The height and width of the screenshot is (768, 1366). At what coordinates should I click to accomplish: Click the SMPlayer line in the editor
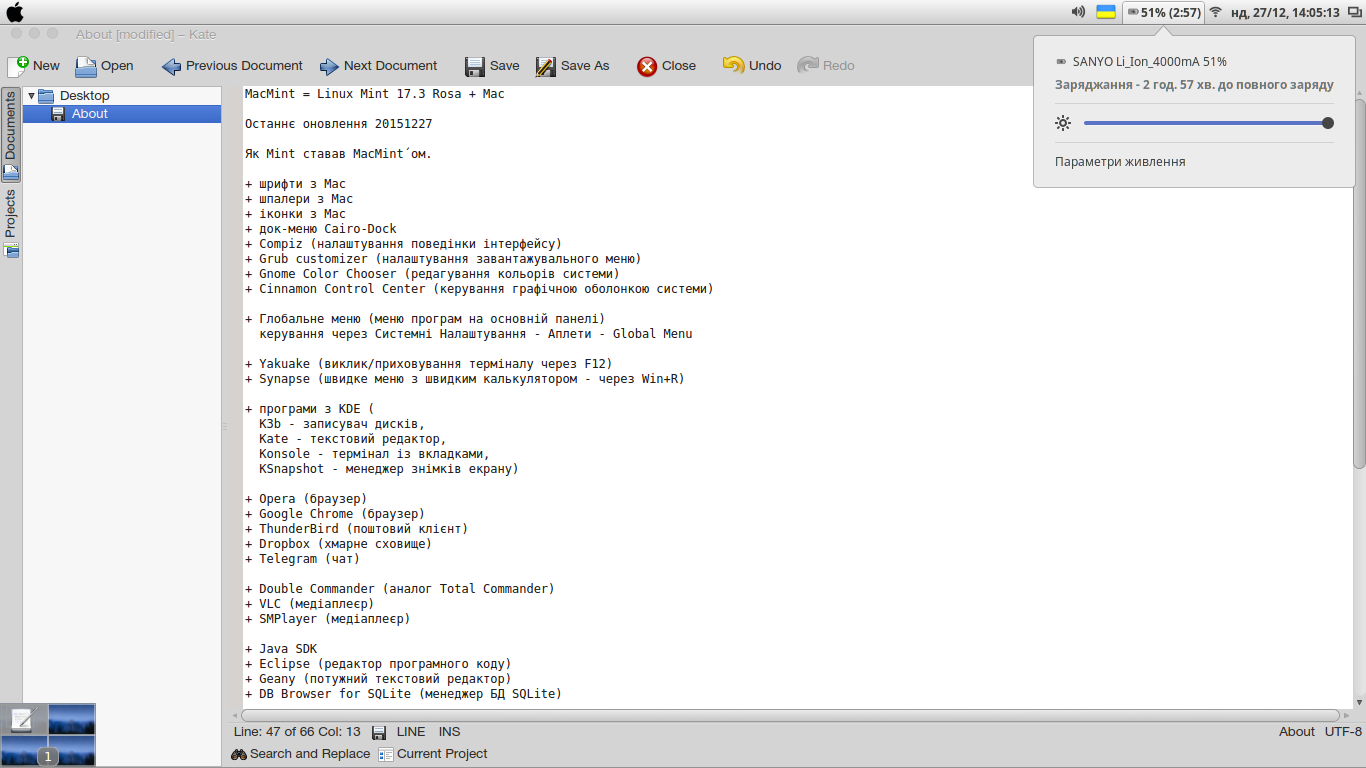[x=328, y=619]
